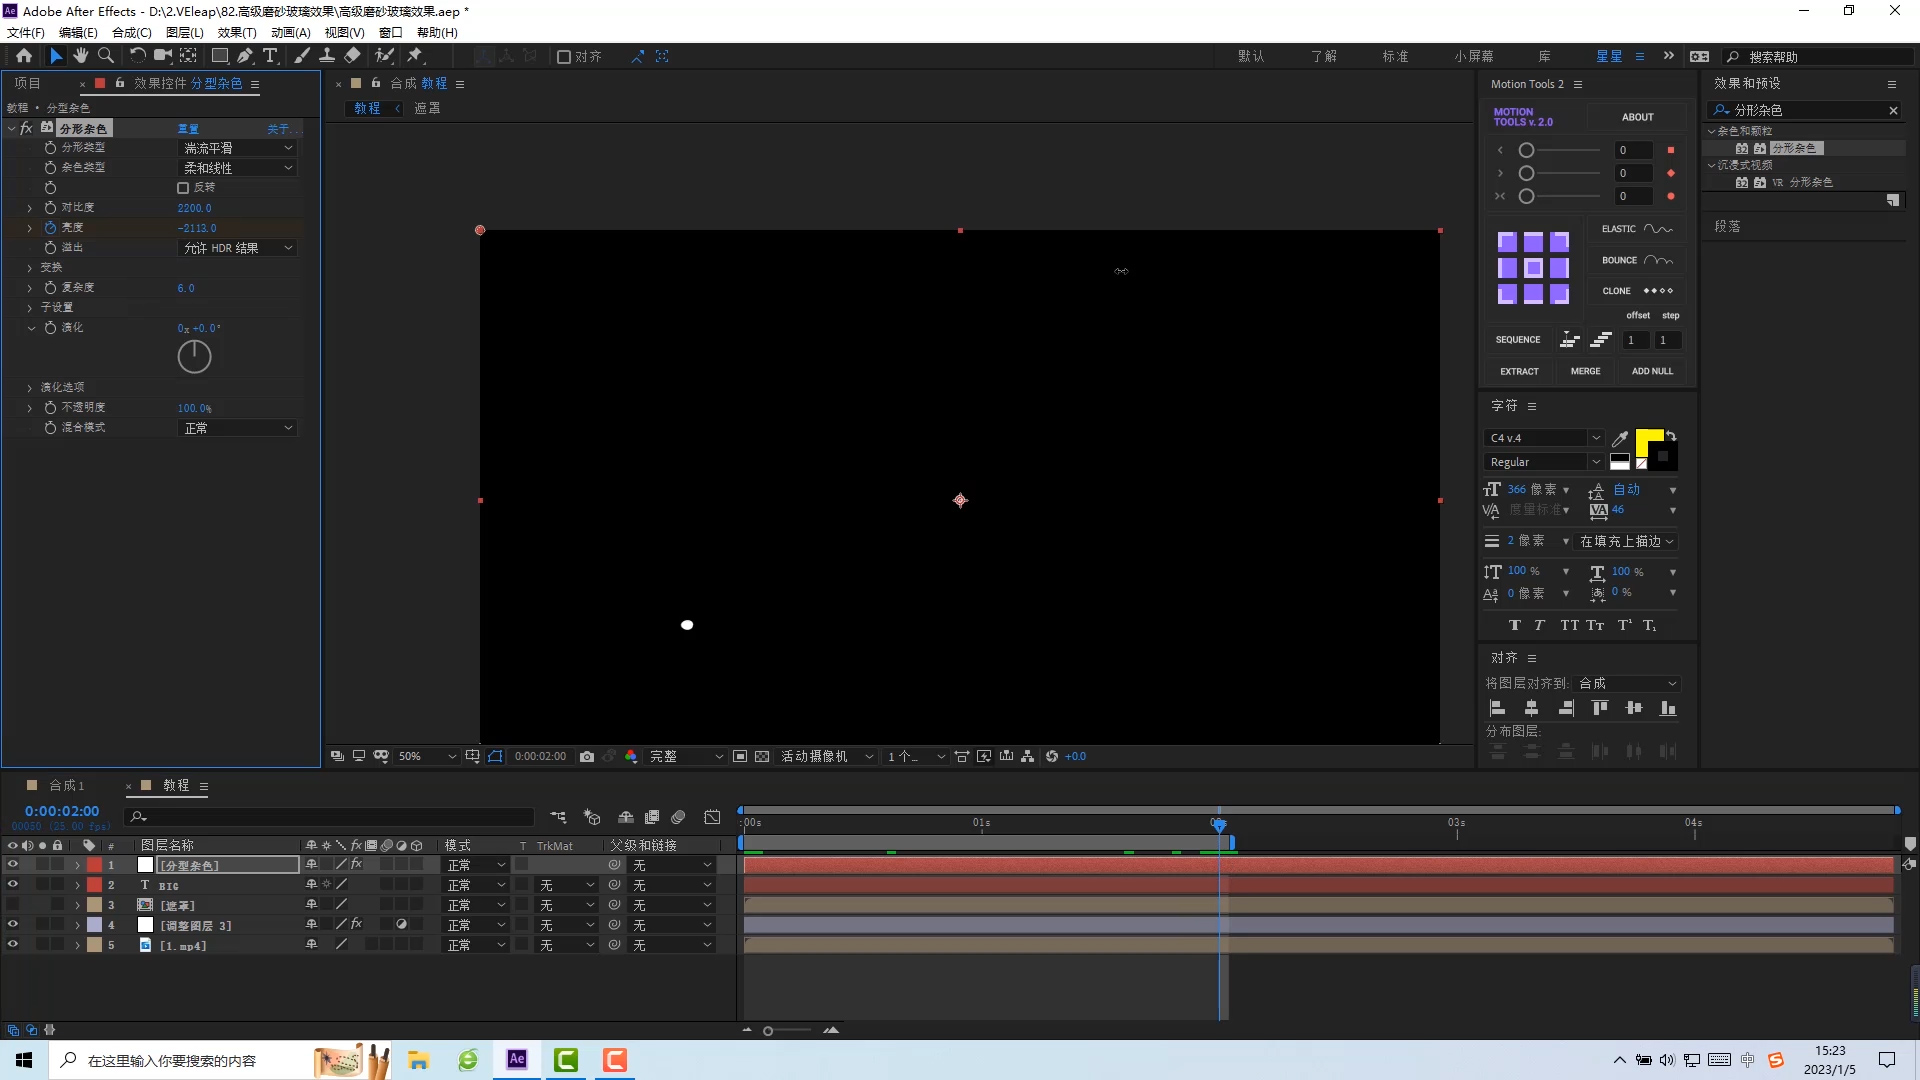This screenshot has width=1920, height=1080.
Task: Drag the 对比度 value slider
Action: click(194, 207)
